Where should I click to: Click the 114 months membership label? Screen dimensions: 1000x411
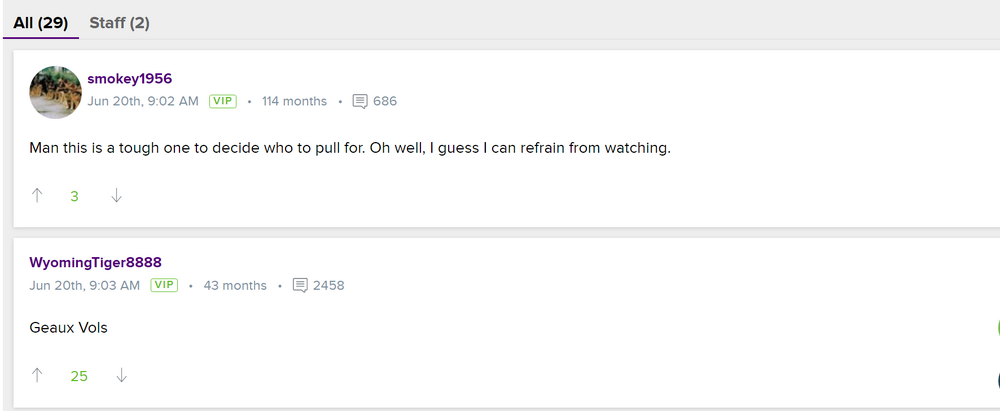pyautogui.click(x=294, y=101)
